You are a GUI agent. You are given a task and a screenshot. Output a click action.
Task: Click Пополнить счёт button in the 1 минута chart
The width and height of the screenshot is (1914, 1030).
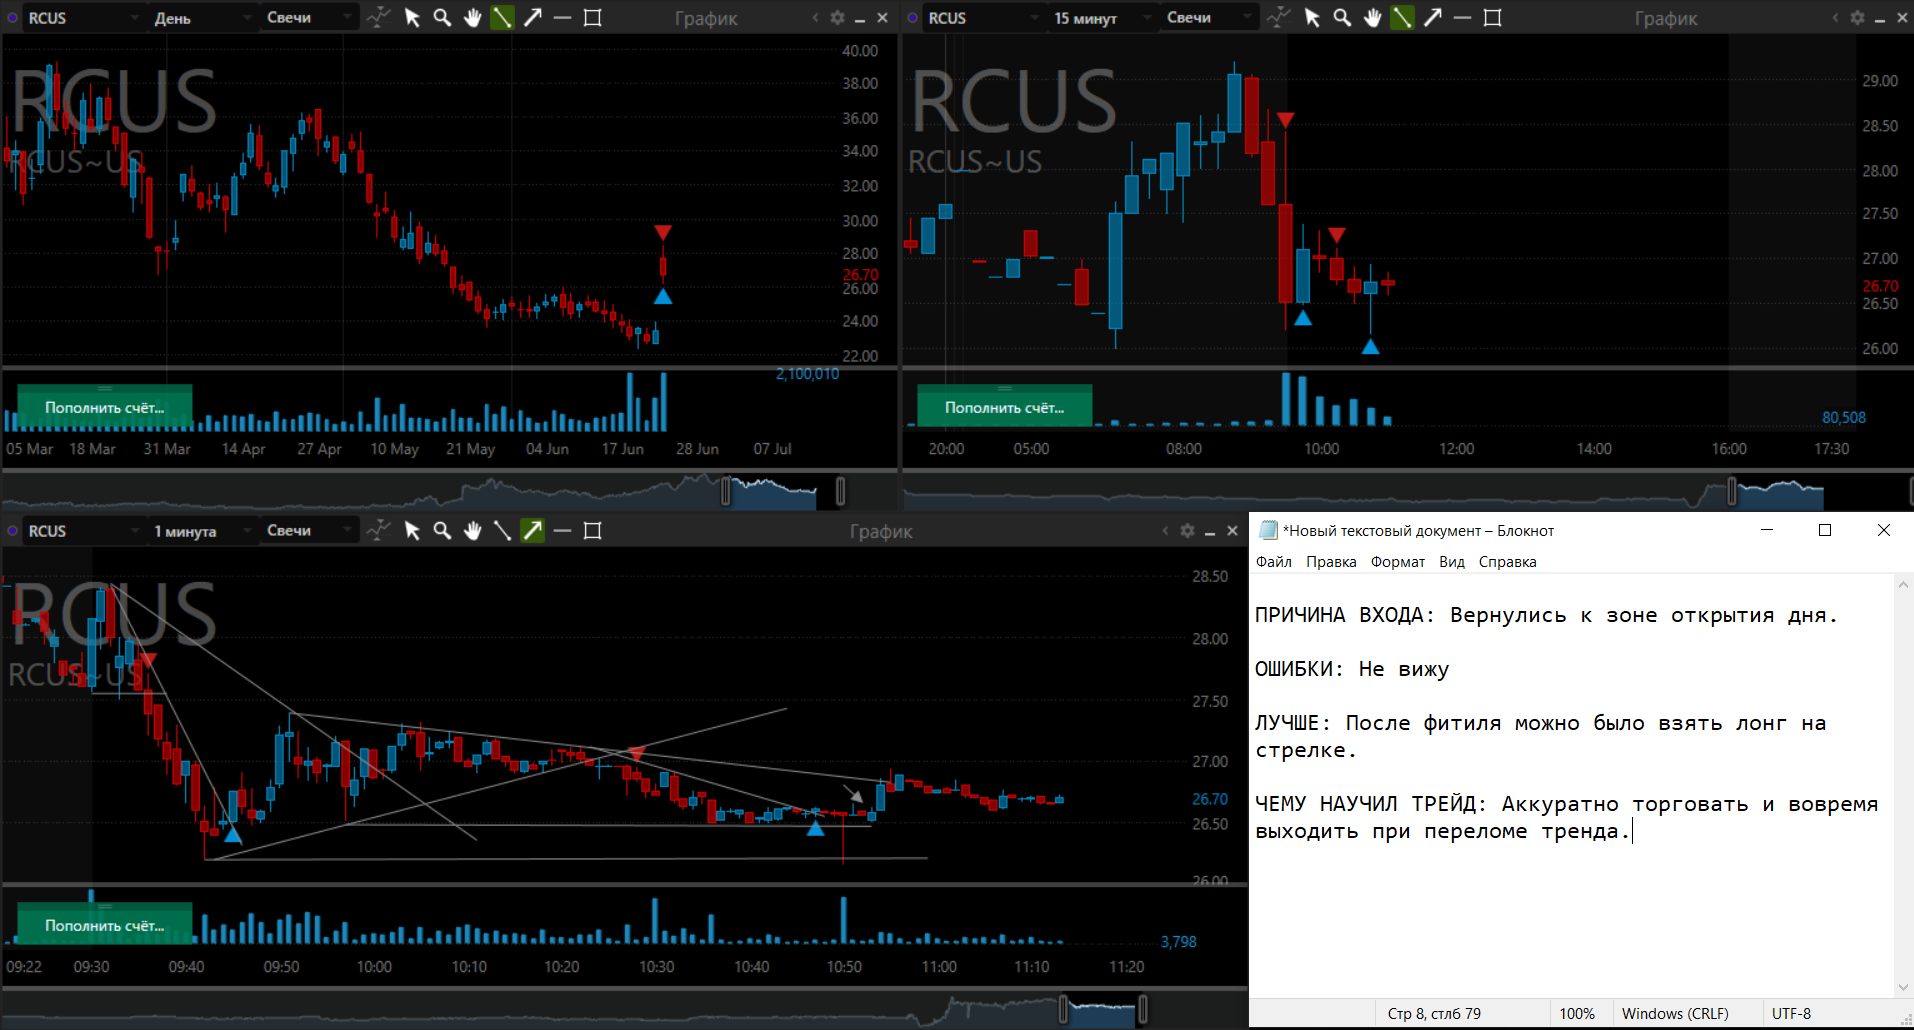pyautogui.click(x=105, y=925)
